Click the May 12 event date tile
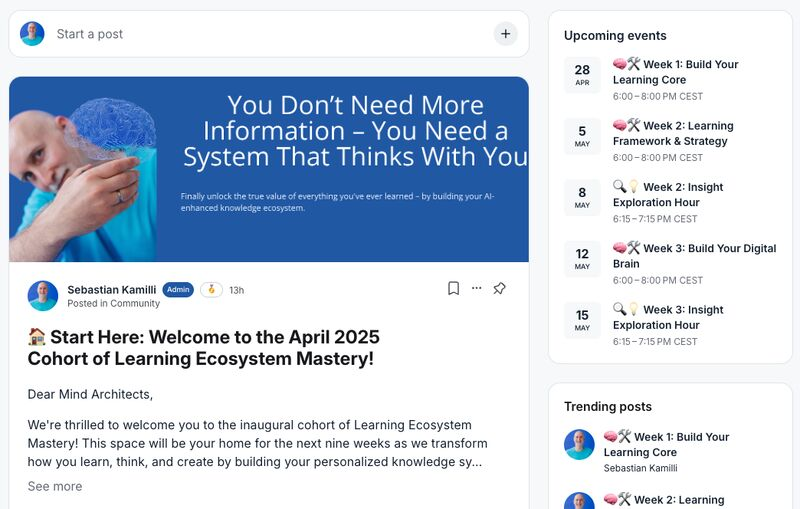This screenshot has width=800, height=509. point(582,259)
